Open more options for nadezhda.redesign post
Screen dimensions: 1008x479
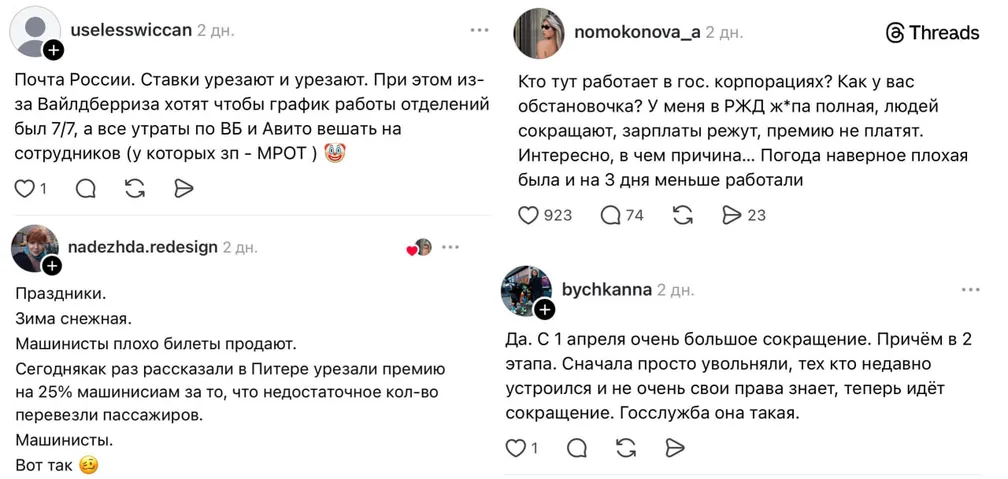451,247
